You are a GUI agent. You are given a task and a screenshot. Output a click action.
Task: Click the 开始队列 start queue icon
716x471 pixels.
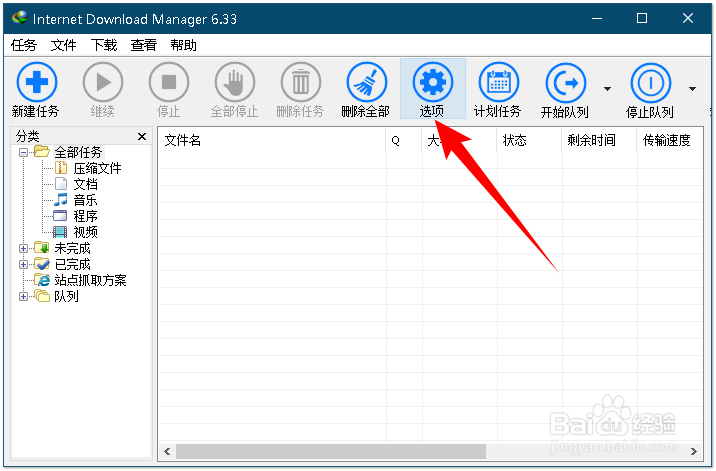tap(566, 83)
